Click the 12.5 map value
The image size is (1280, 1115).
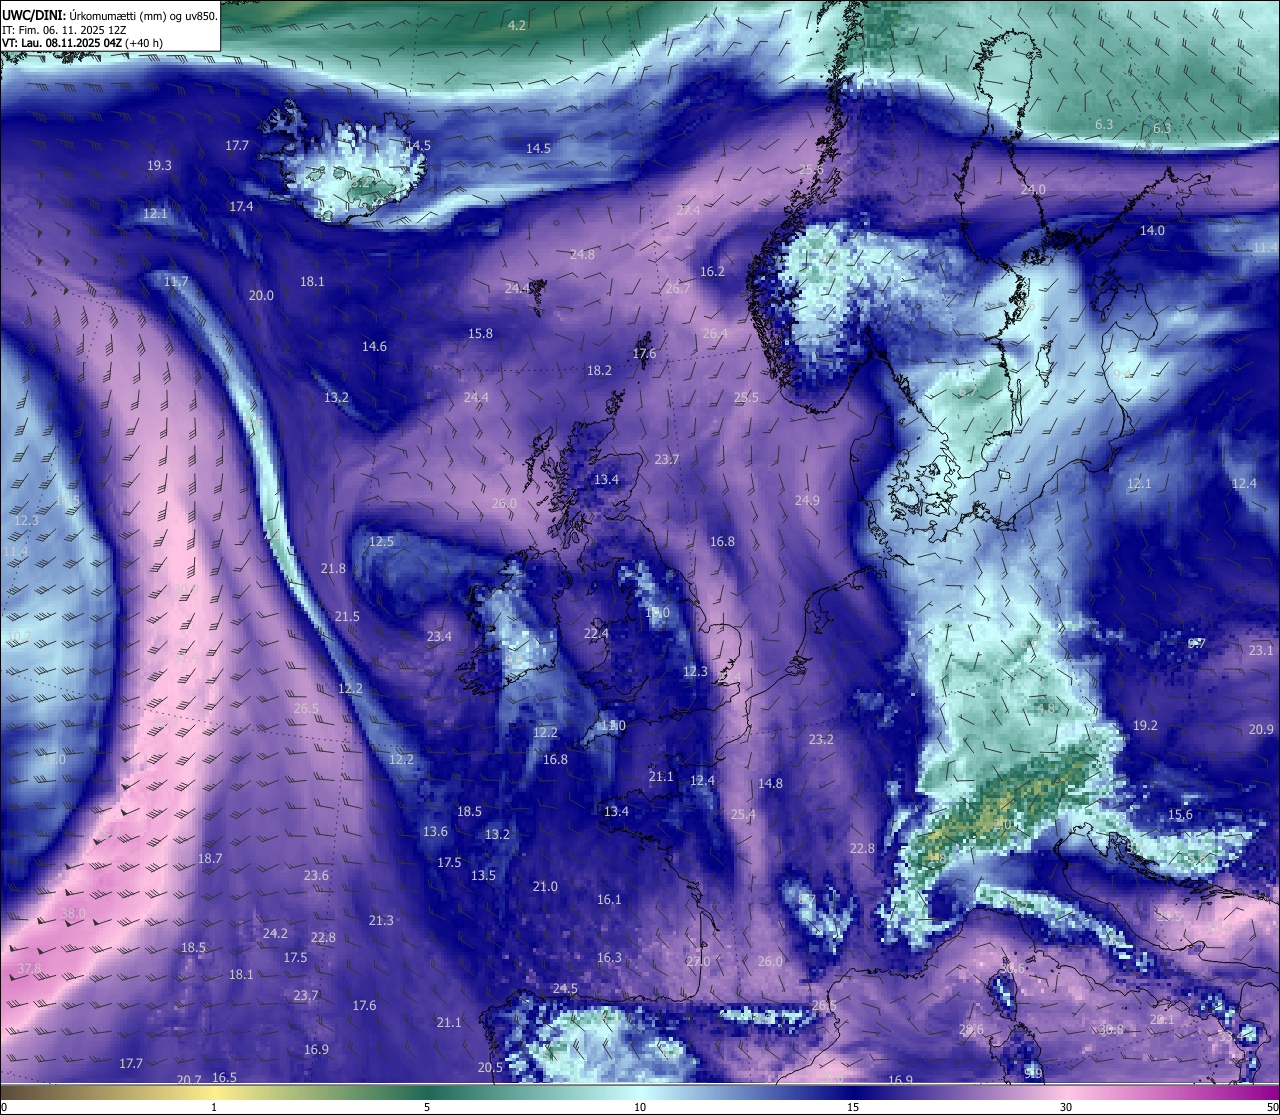tap(381, 541)
